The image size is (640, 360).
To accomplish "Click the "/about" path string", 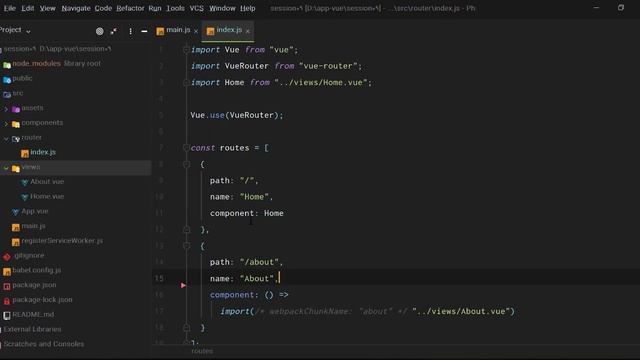I will click(x=259, y=262).
